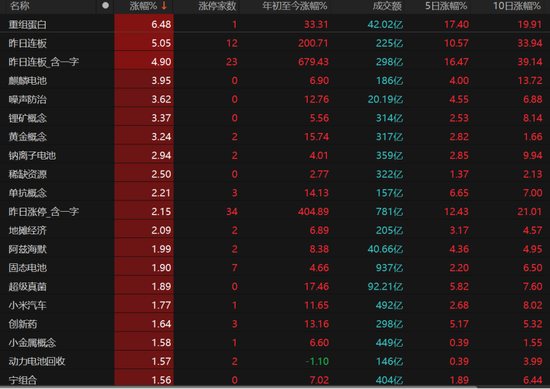This screenshot has height=389, width=550.
Task: Open the 噪声防治 sector
Action: pos(28,99)
